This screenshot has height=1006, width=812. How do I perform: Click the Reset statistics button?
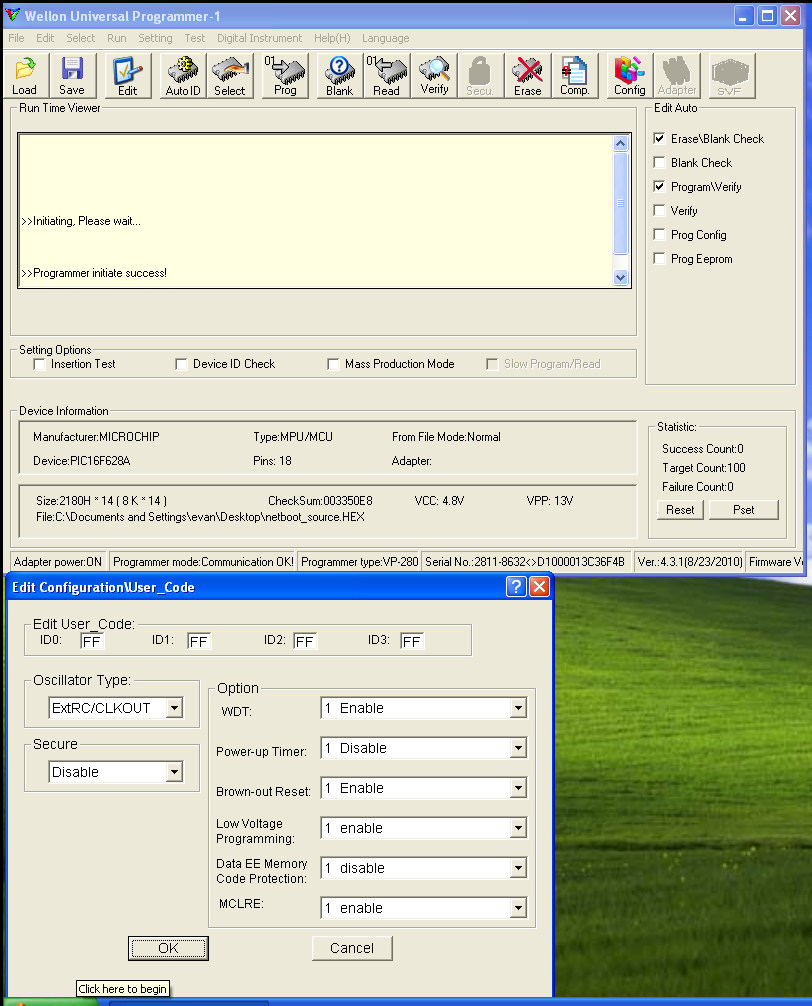click(x=680, y=510)
